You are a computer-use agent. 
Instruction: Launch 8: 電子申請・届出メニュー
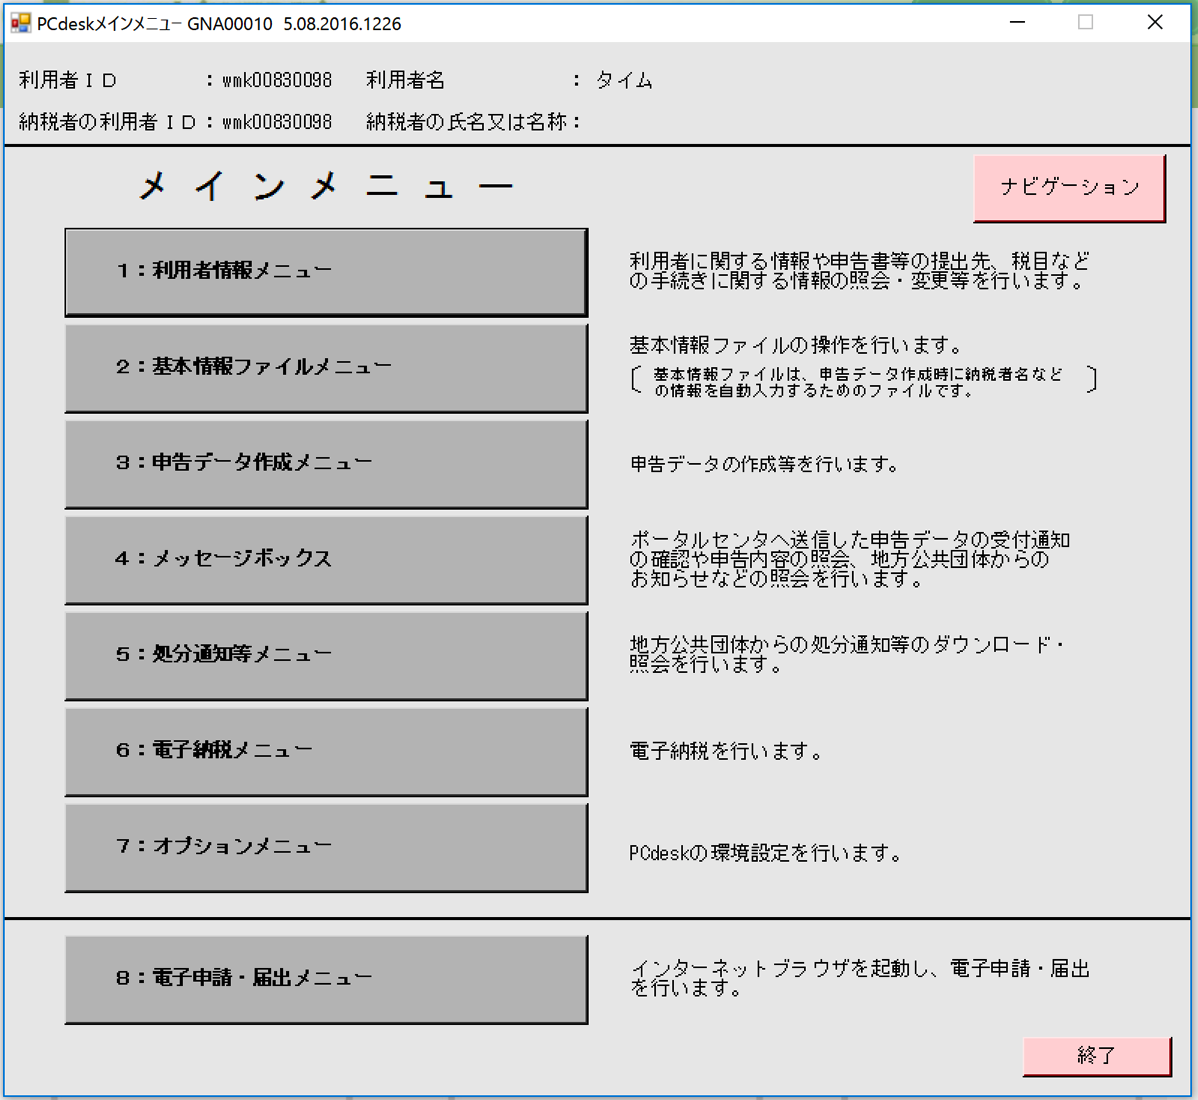click(x=326, y=979)
